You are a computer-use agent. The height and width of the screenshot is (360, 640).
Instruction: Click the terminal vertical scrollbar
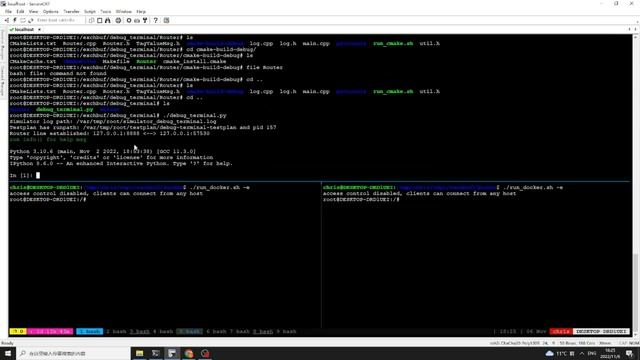tap(636, 186)
